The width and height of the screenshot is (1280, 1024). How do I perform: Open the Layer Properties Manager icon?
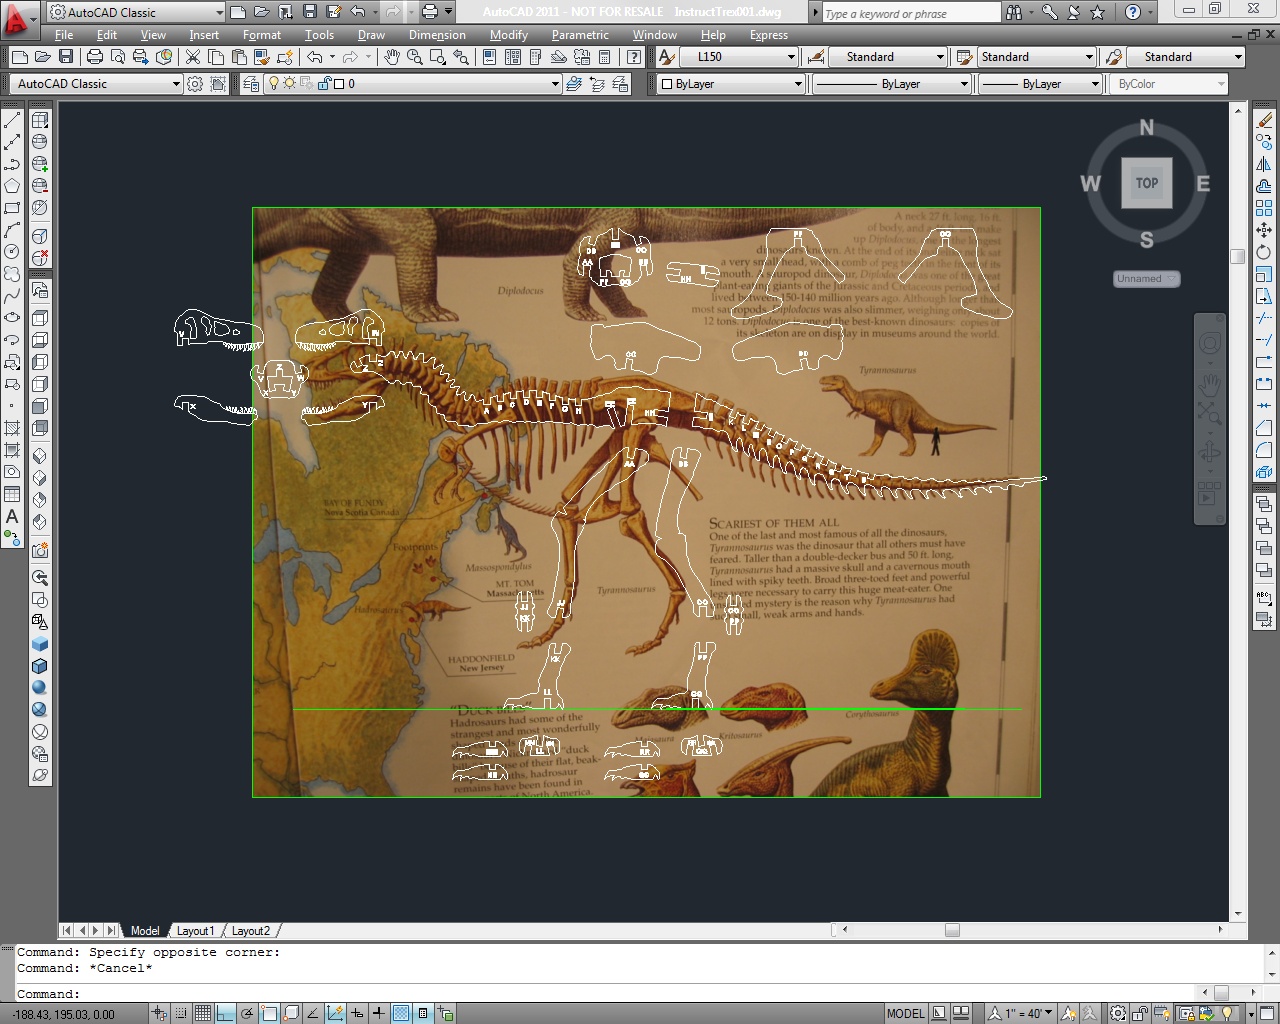pyautogui.click(x=251, y=84)
